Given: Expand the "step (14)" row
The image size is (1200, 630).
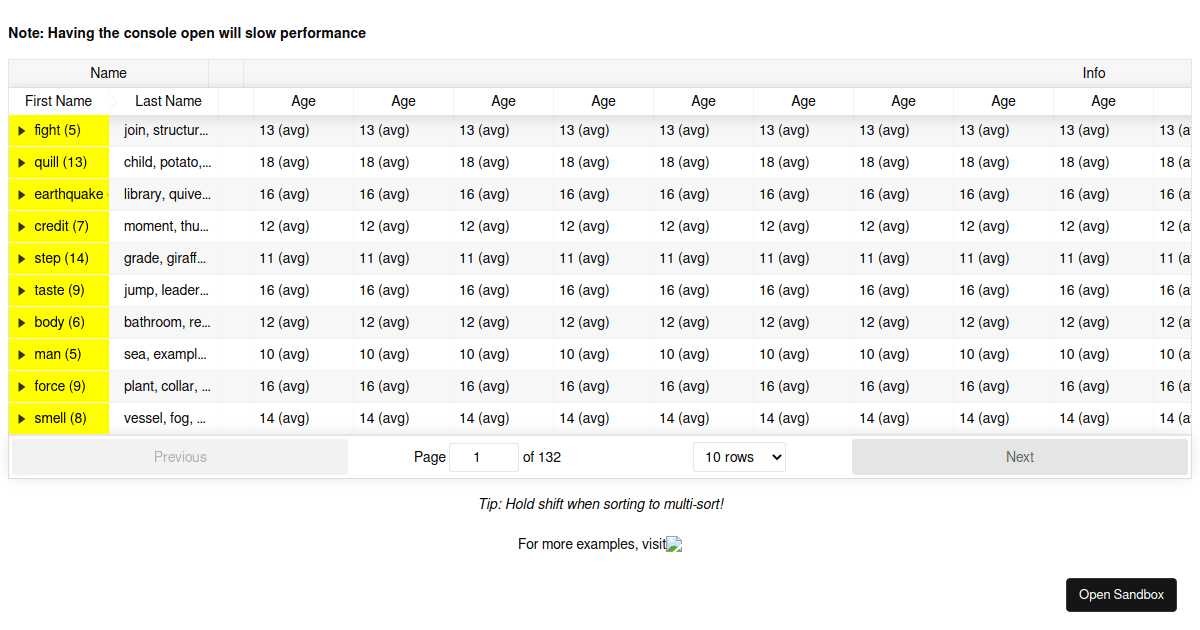Looking at the screenshot, I should [x=22, y=258].
